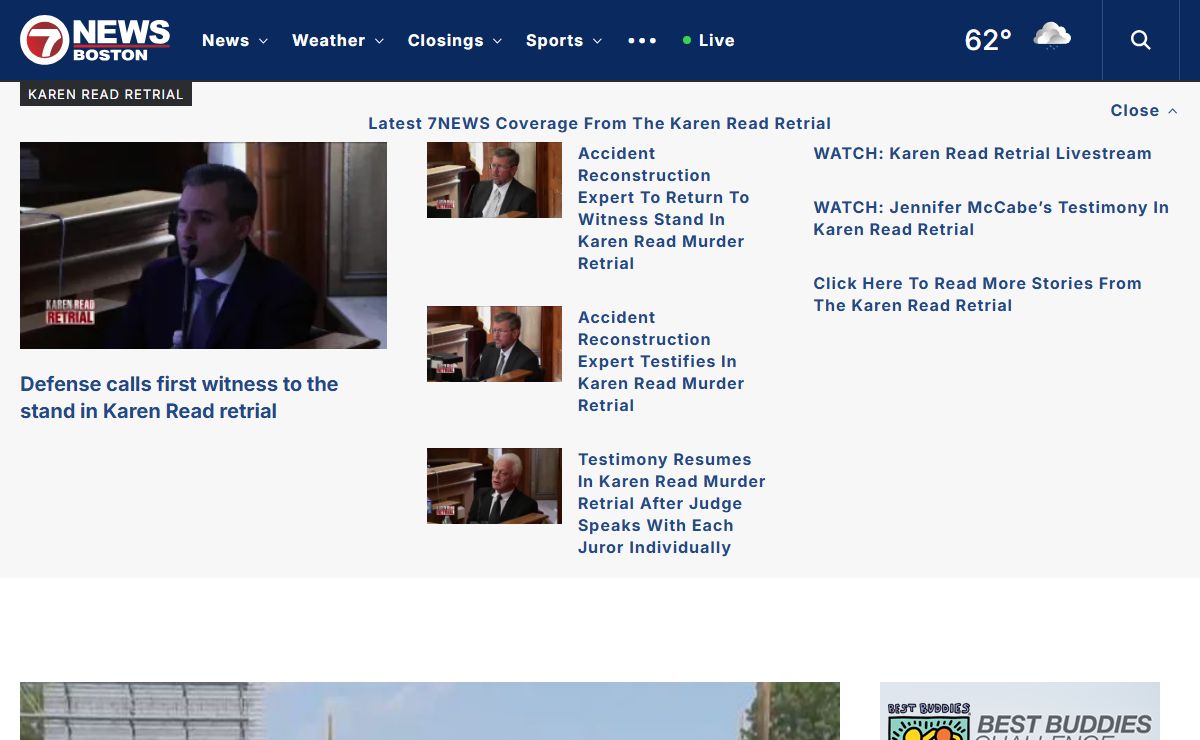Open thumbnail for 'Expert To Return' story
This screenshot has width=1200, height=740.
pos(494,180)
